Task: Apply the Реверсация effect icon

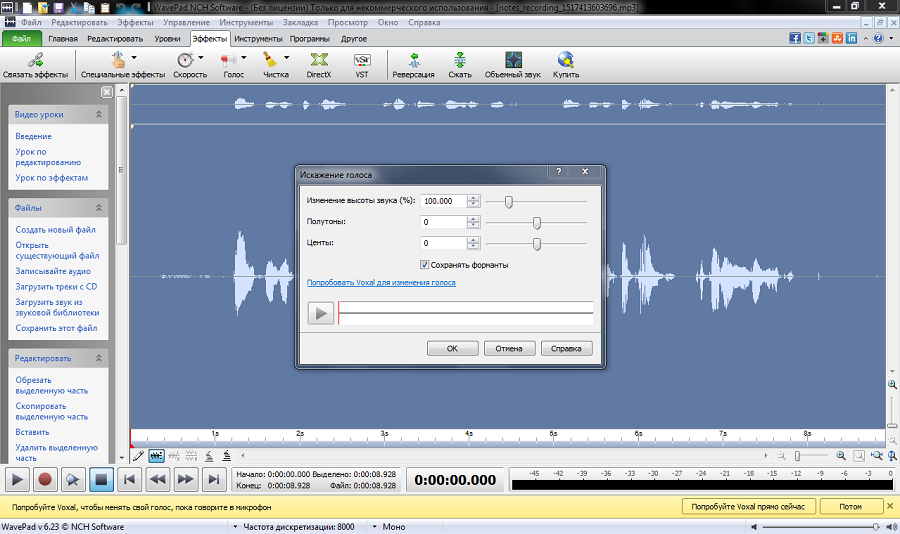Action: pos(414,60)
